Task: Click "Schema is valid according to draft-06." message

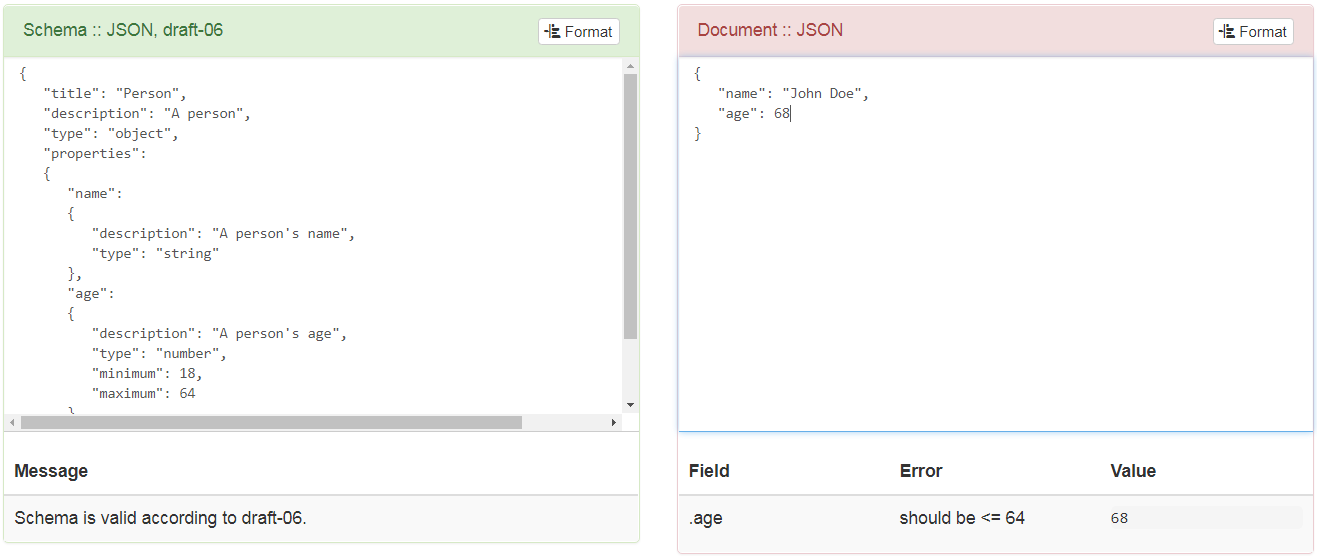Action: pyautogui.click(x=160, y=518)
